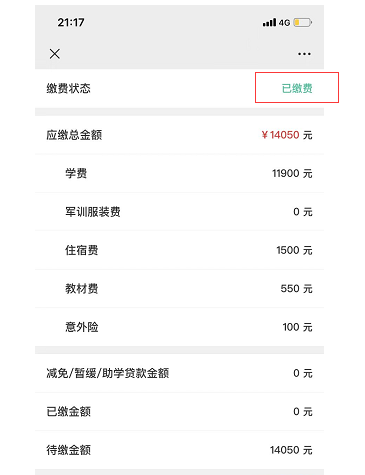Tap the 缴费状态 row label
This screenshot has width=365, height=475.
(68, 88)
